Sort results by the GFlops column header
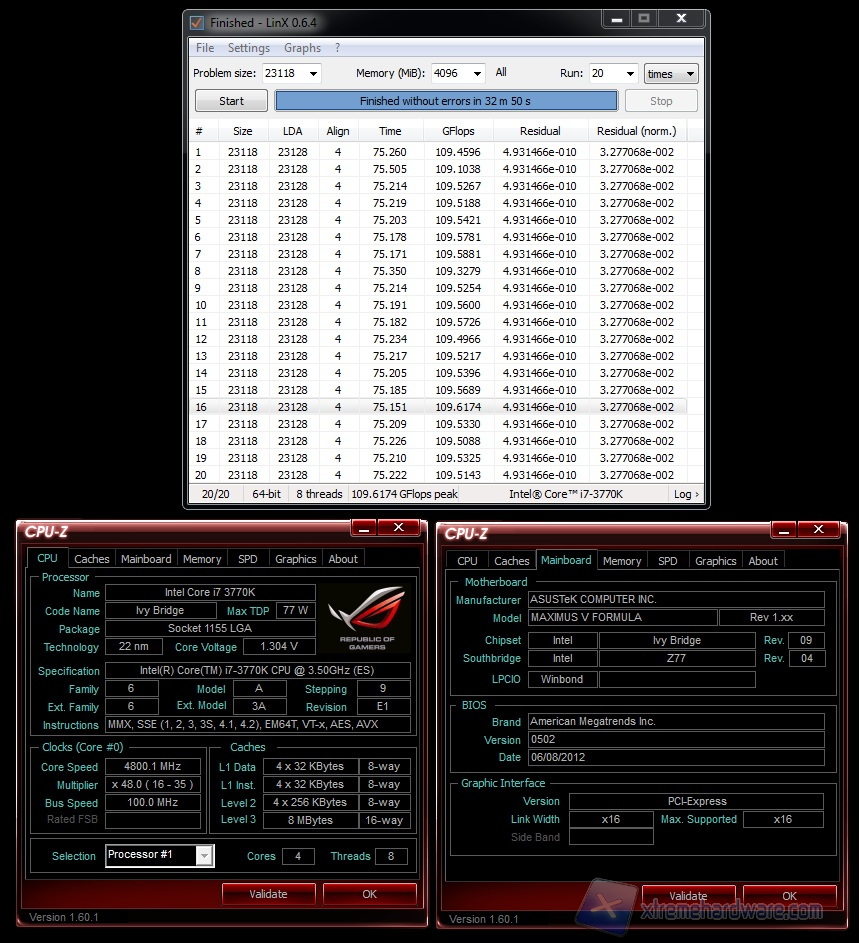This screenshot has width=859, height=943. pos(458,131)
